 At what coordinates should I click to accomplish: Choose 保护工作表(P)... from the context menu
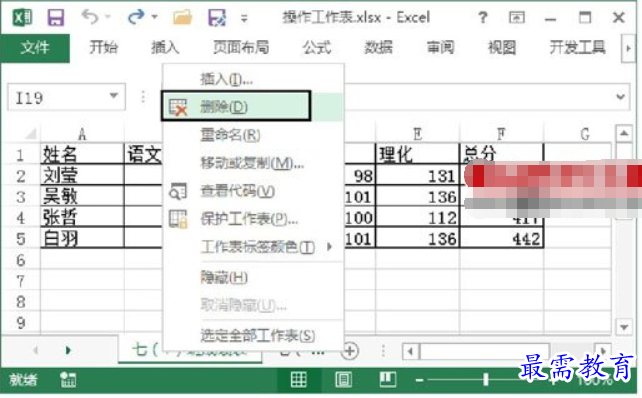[252, 219]
